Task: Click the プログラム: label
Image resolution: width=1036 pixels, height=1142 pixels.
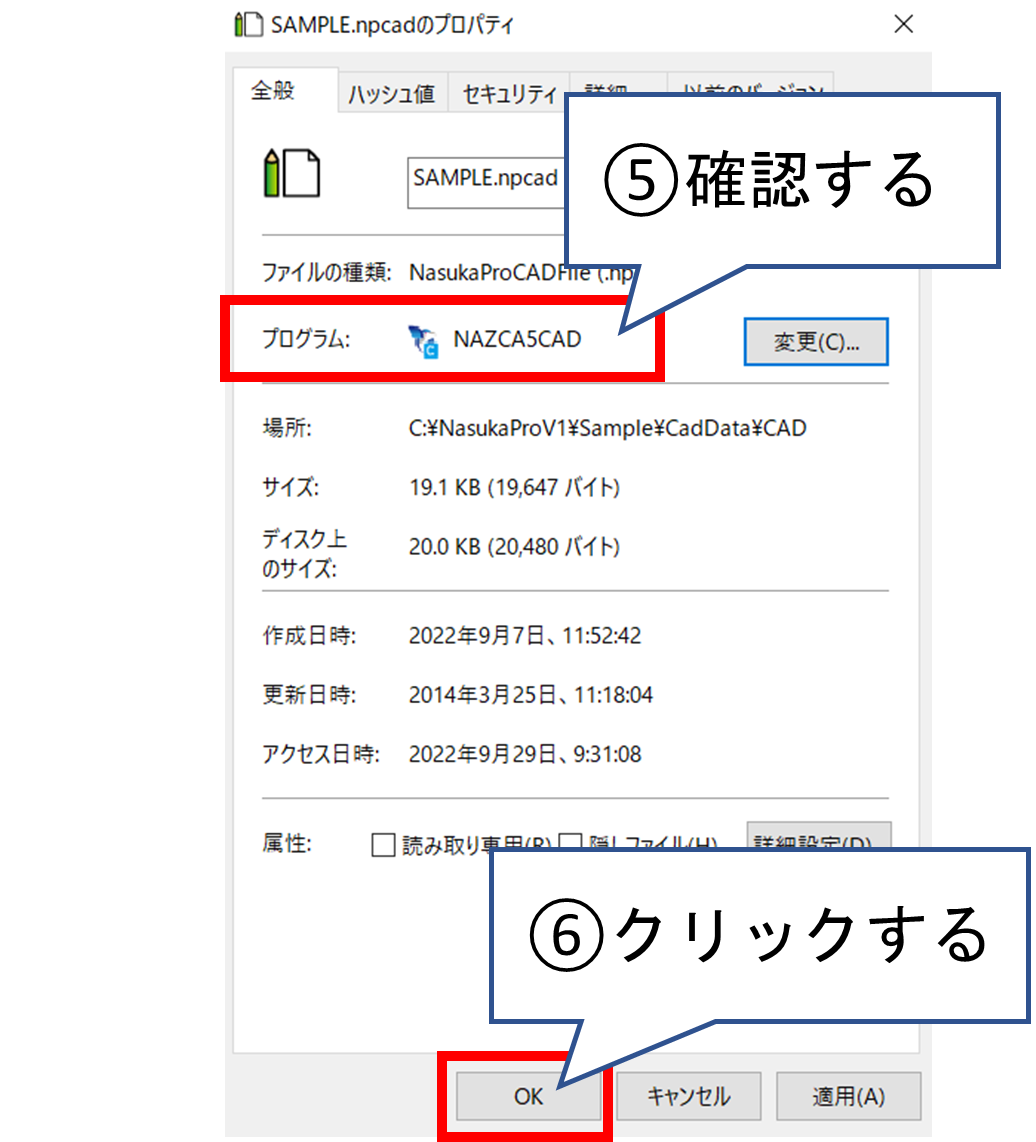Action: [306, 339]
